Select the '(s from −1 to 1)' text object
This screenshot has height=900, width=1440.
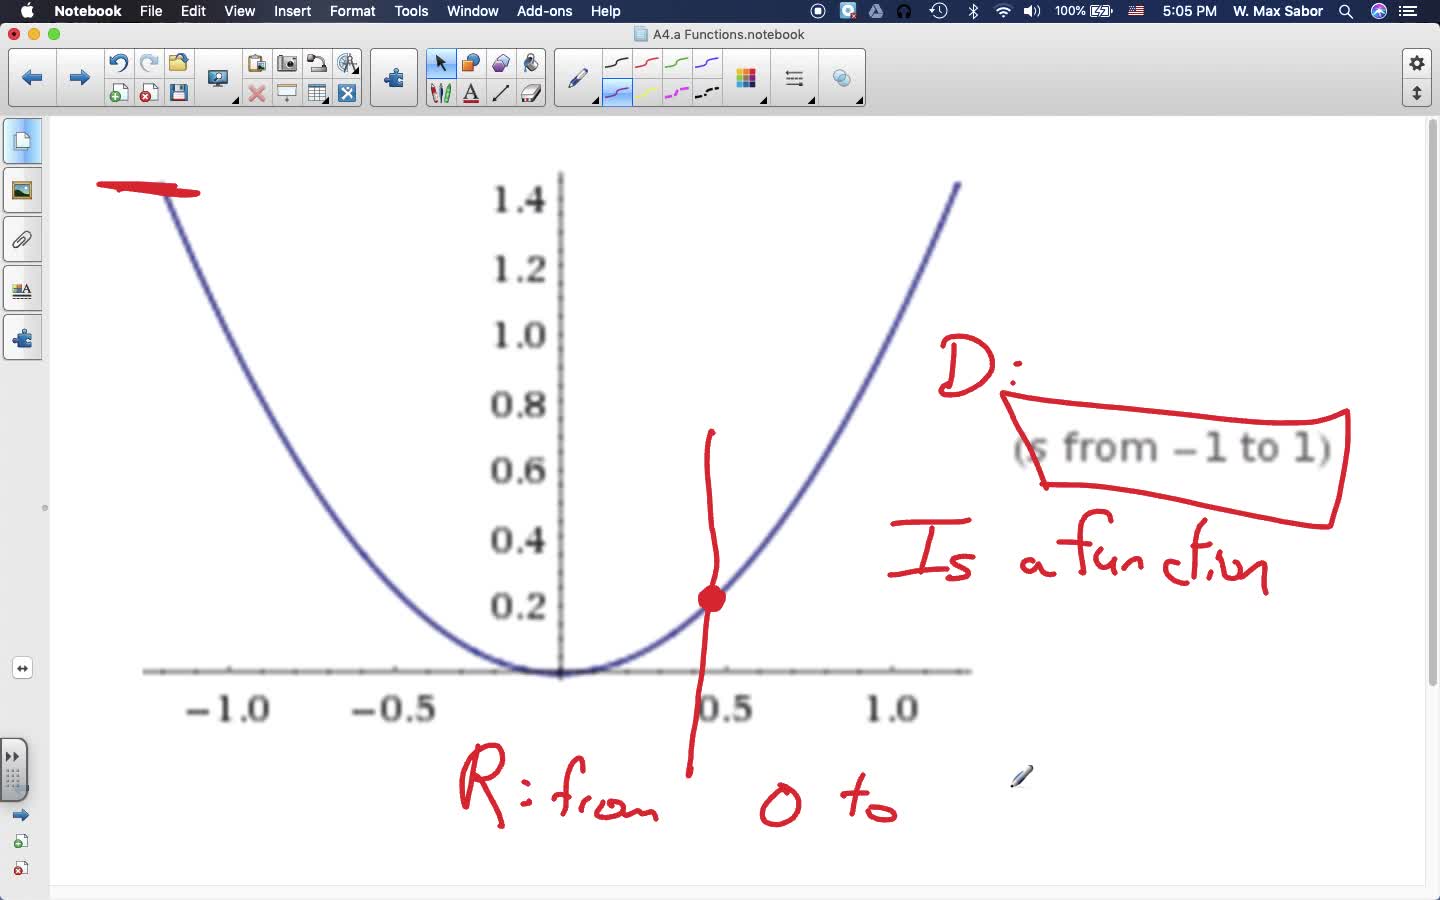[1172, 448]
